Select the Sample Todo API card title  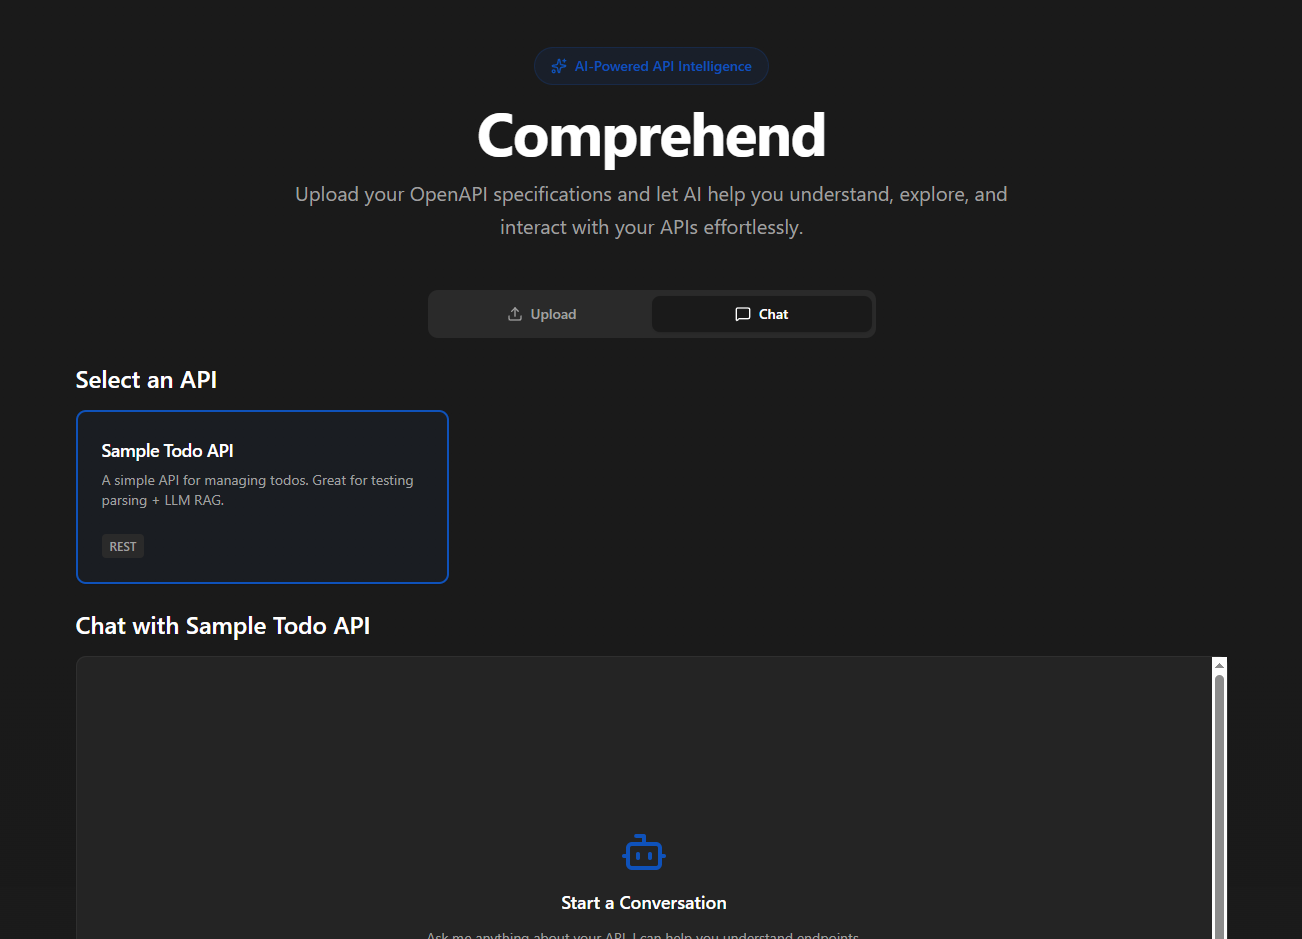click(167, 451)
